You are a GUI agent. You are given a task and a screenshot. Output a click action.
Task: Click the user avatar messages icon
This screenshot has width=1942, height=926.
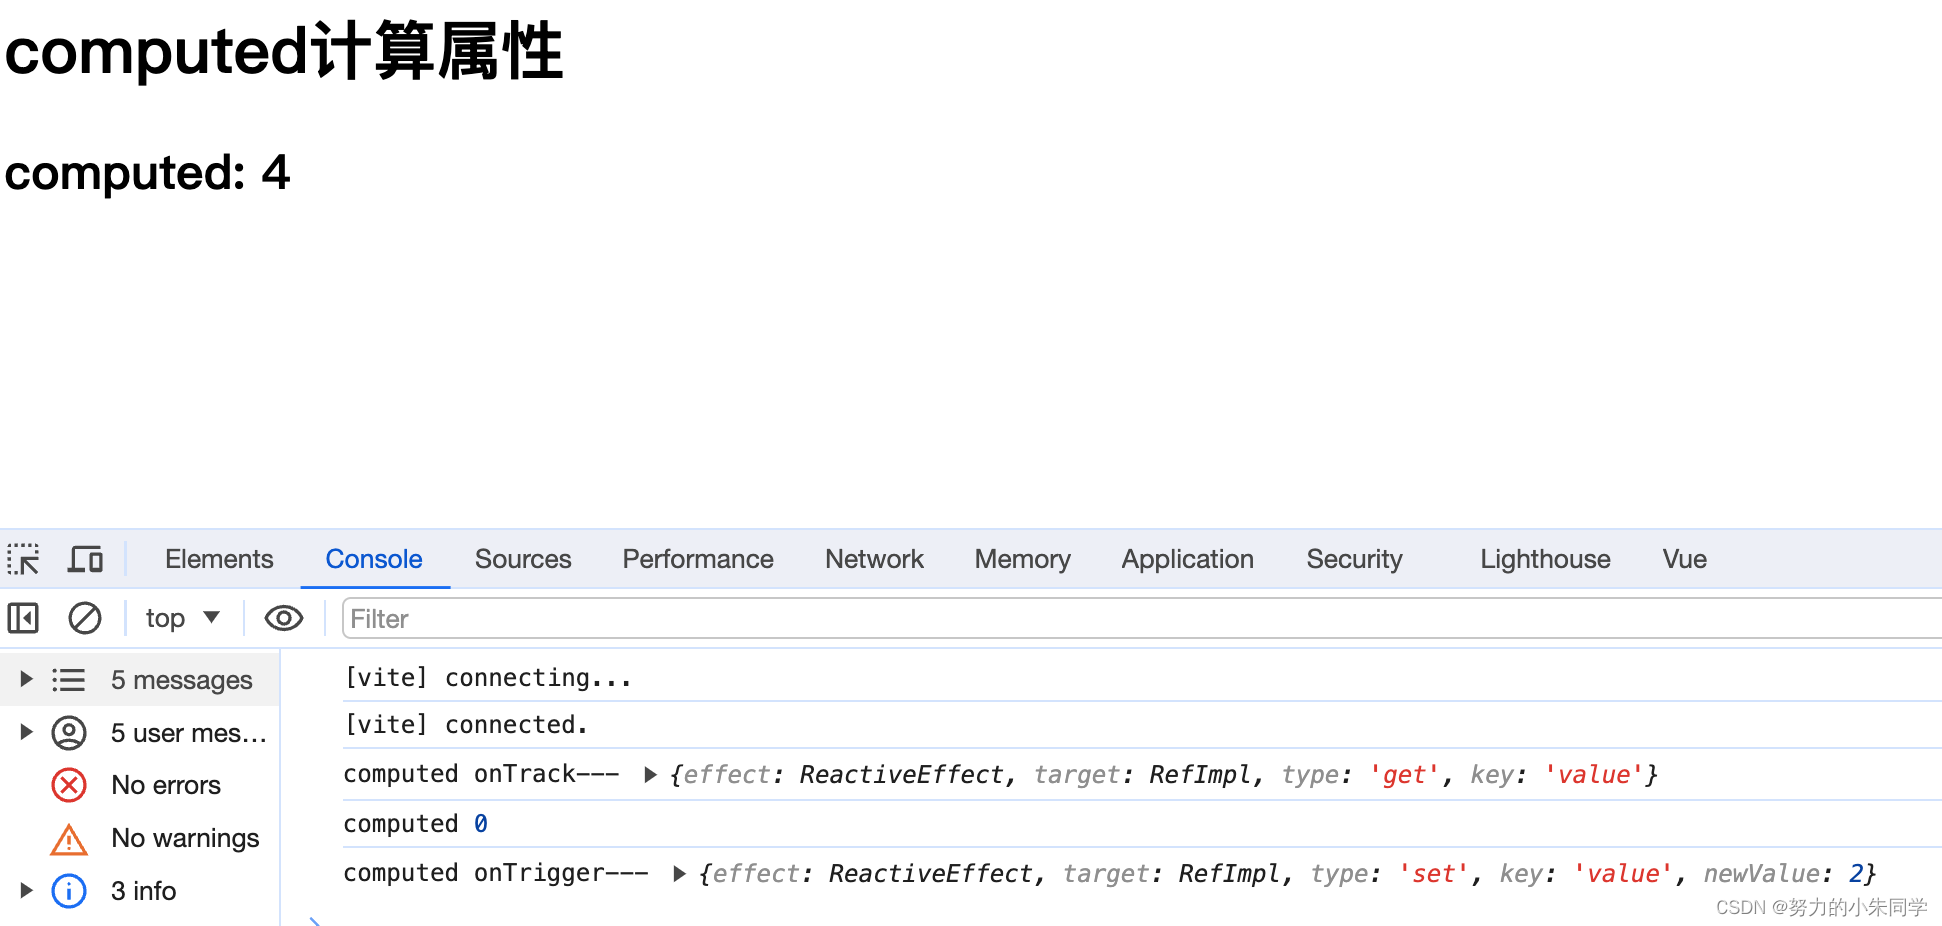coord(69,732)
